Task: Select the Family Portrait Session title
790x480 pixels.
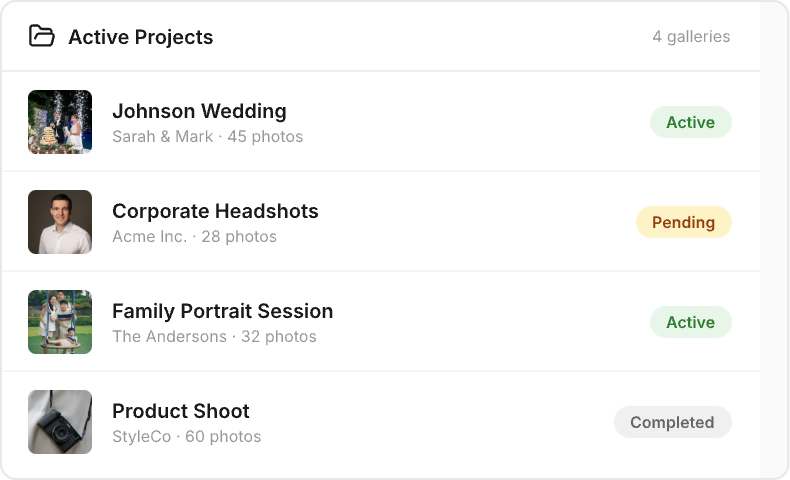Action: [x=222, y=311]
